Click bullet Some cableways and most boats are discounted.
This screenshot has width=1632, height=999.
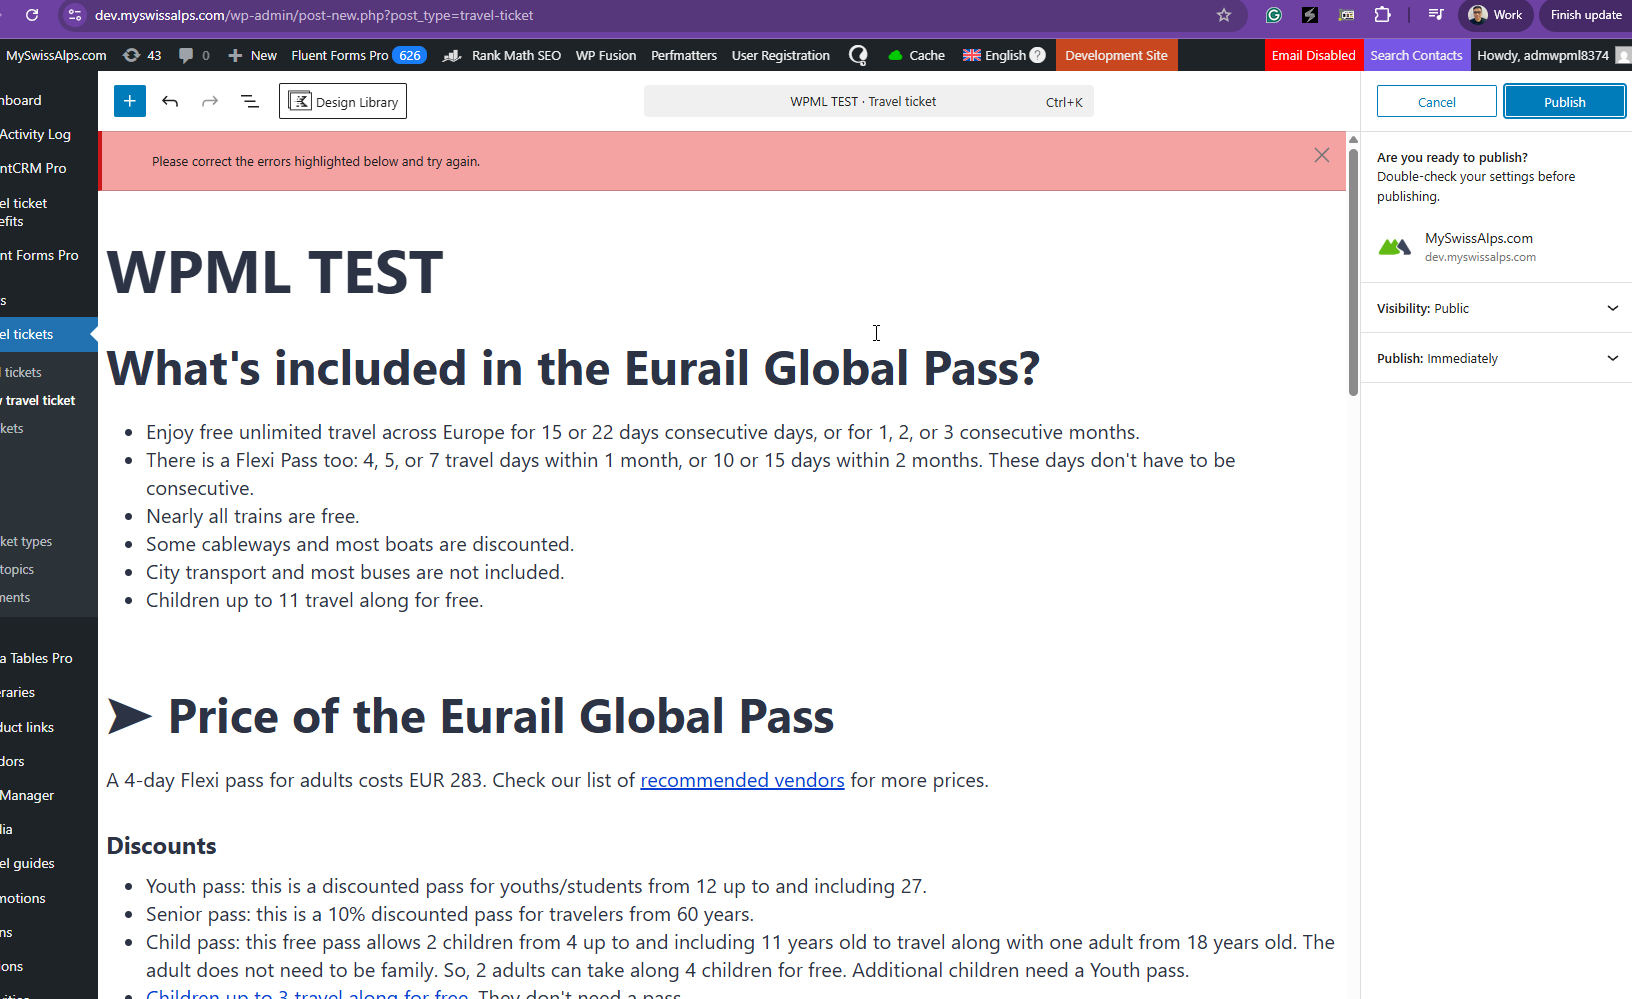point(360,544)
